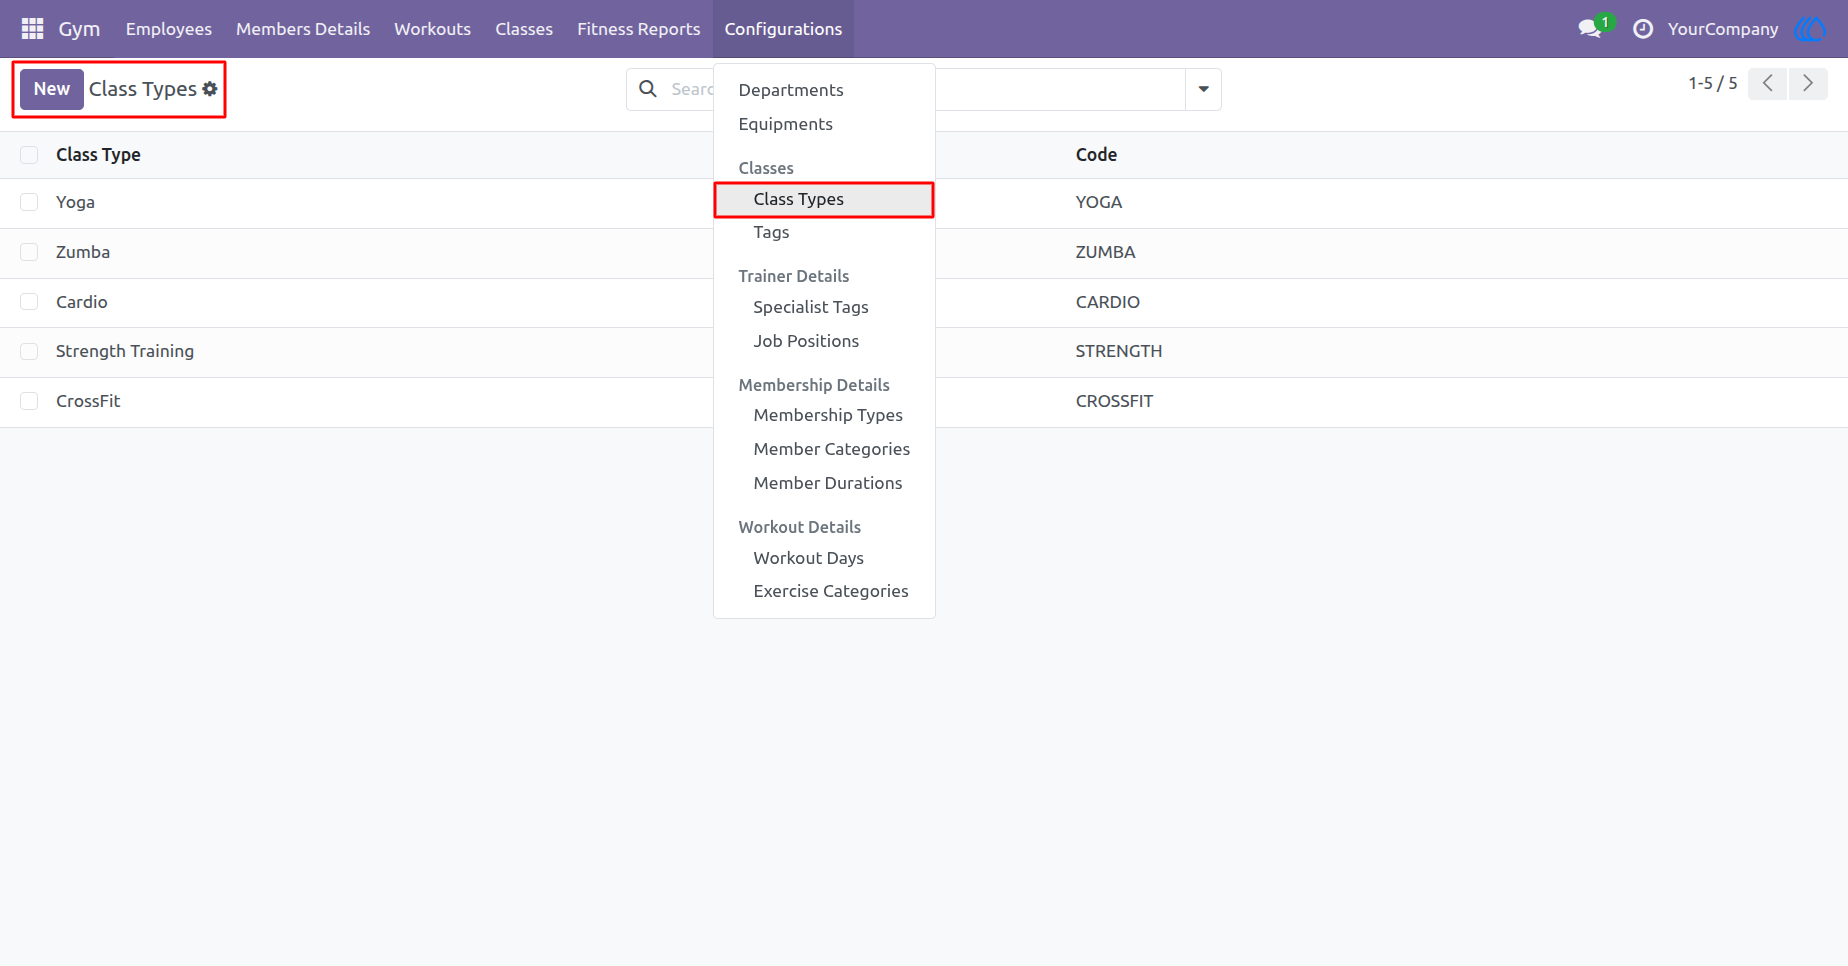Click the blue user avatar icon
The image size is (1848, 966).
pyautogui.click(x=1810, y=29)
